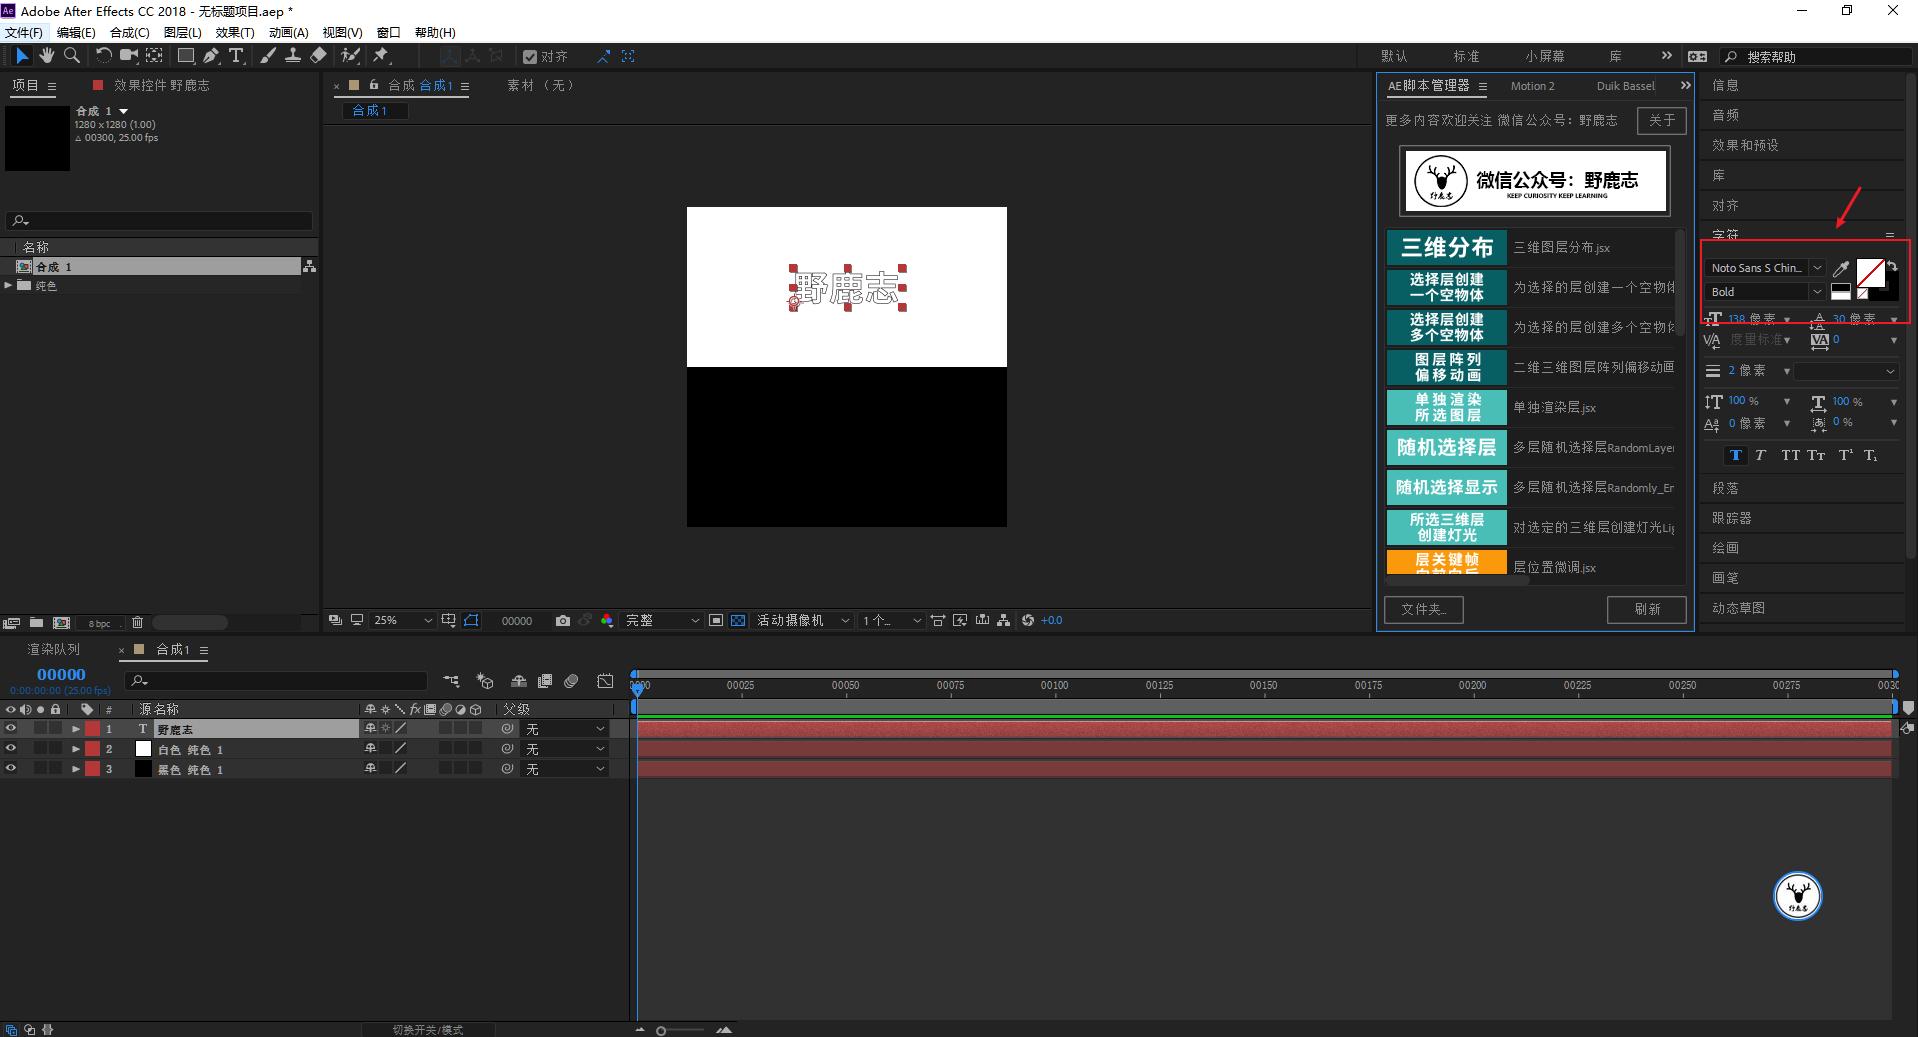The image size is (1918, 1037).
Task: Select the Clone Stamp tool
Action: tap(293, 56)
